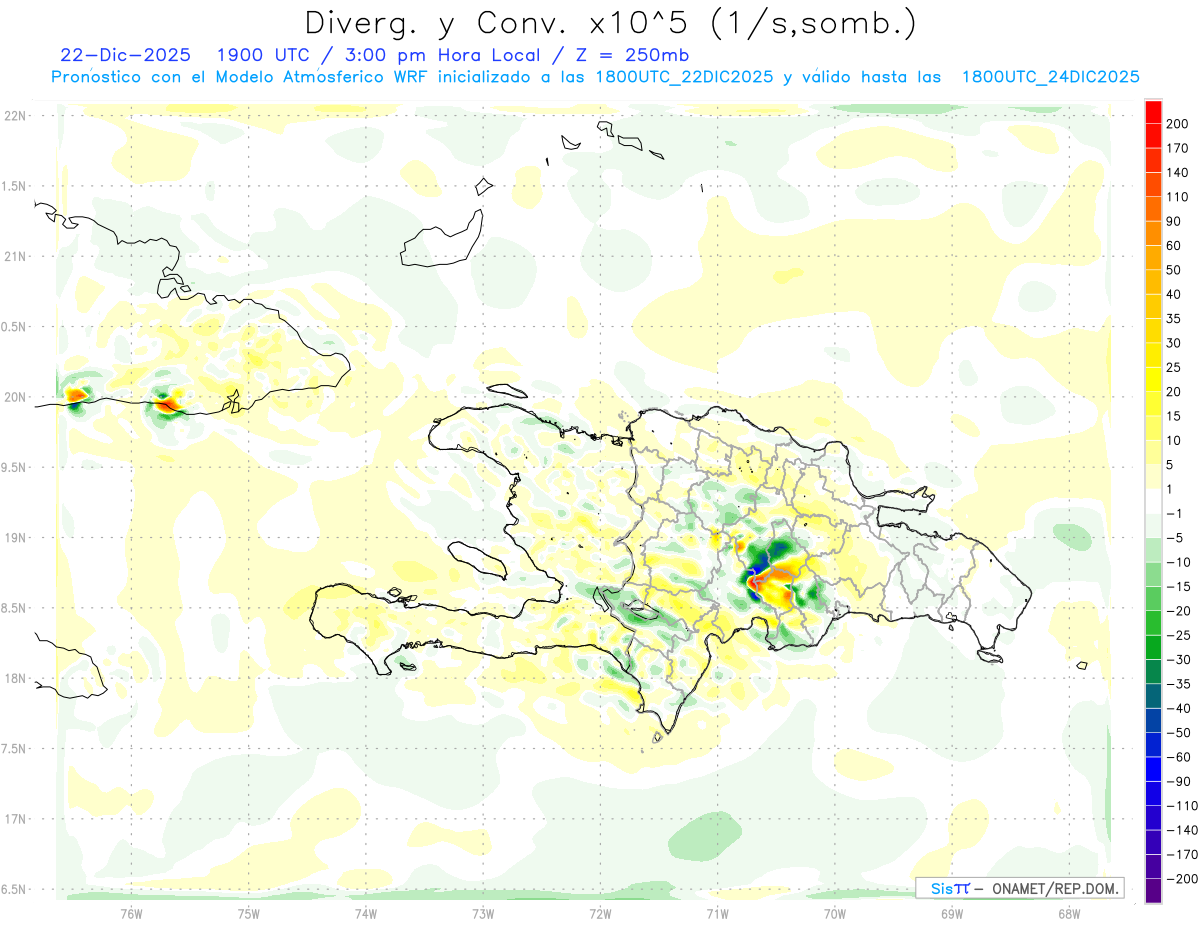The image size is (1200, 927).
Task: Click the '75W' longitude label
Action: (x=249, y=914)
